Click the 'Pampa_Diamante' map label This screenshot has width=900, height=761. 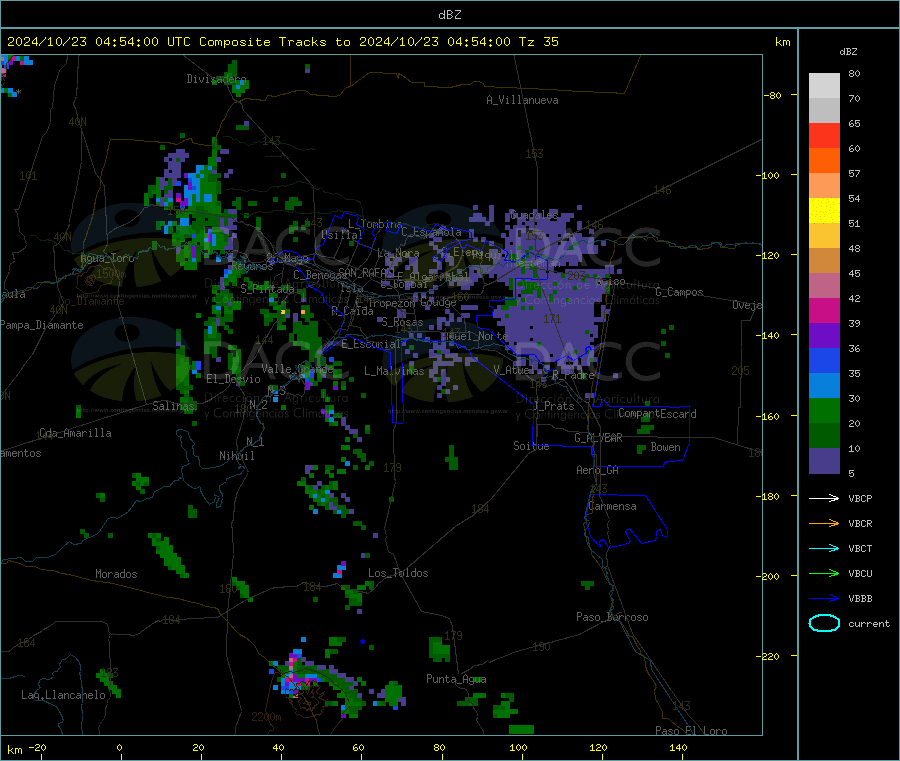(x=42, y=325)
